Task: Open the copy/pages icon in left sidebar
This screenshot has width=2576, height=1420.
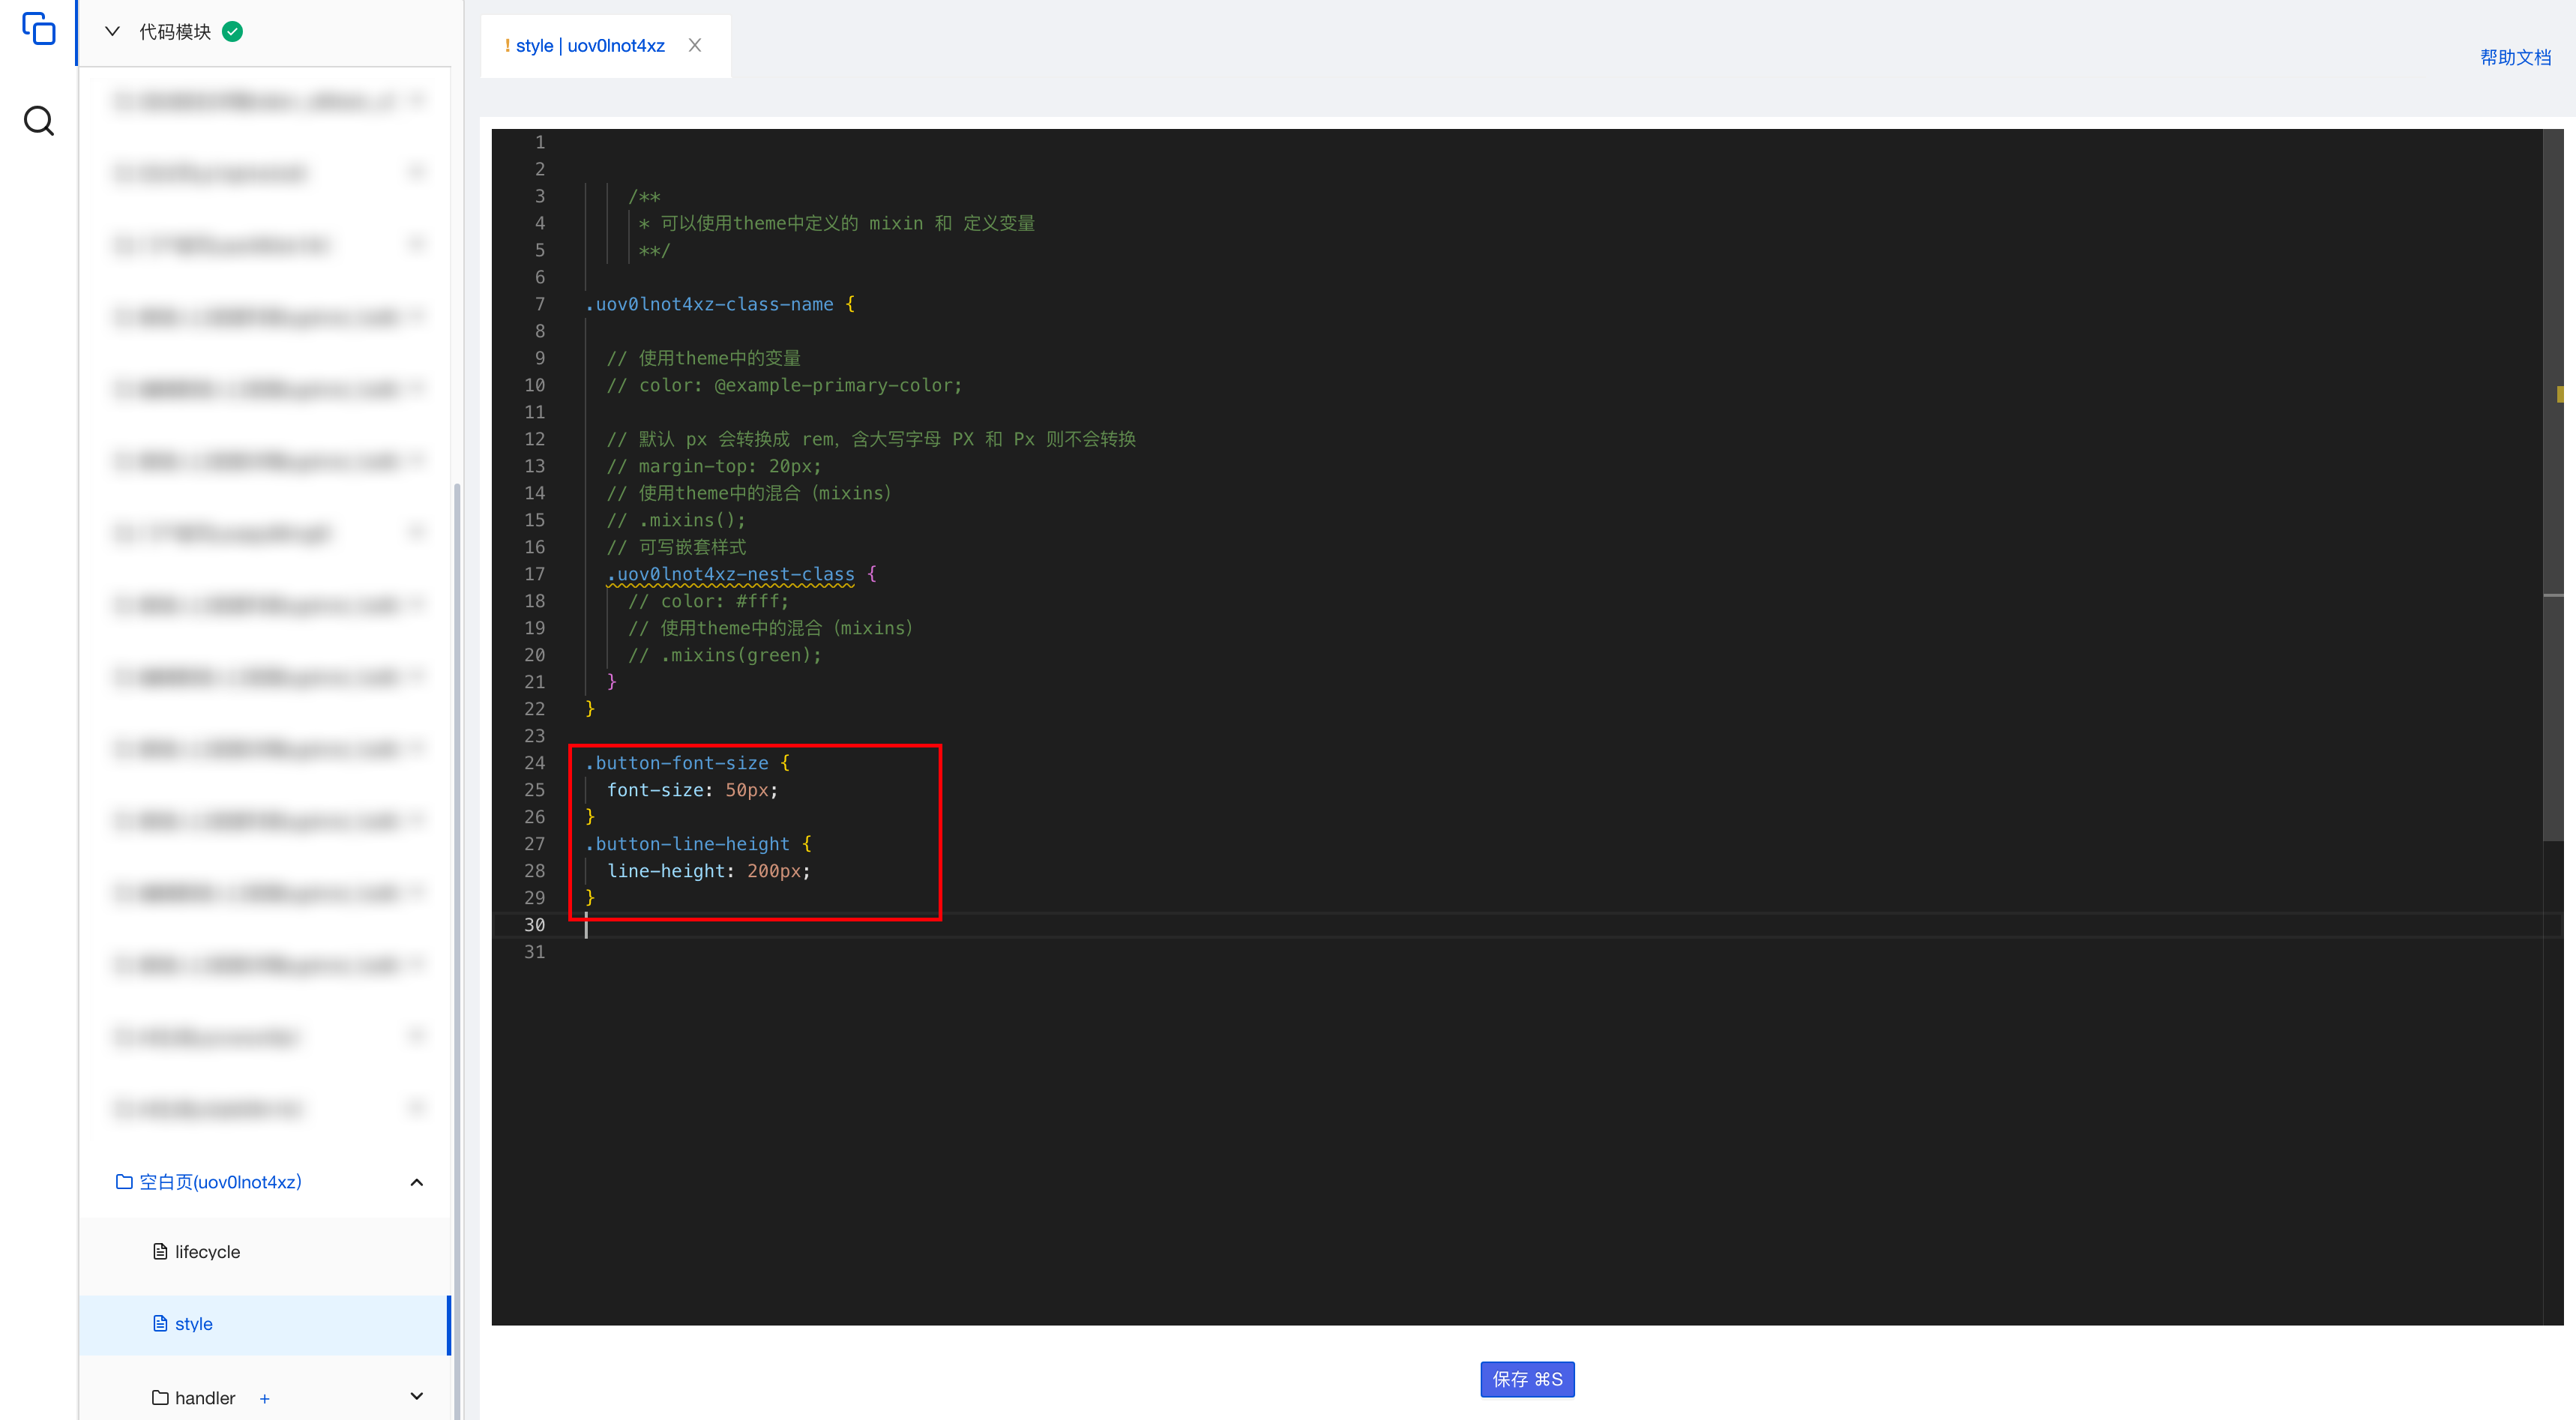Action: (38, 28)
